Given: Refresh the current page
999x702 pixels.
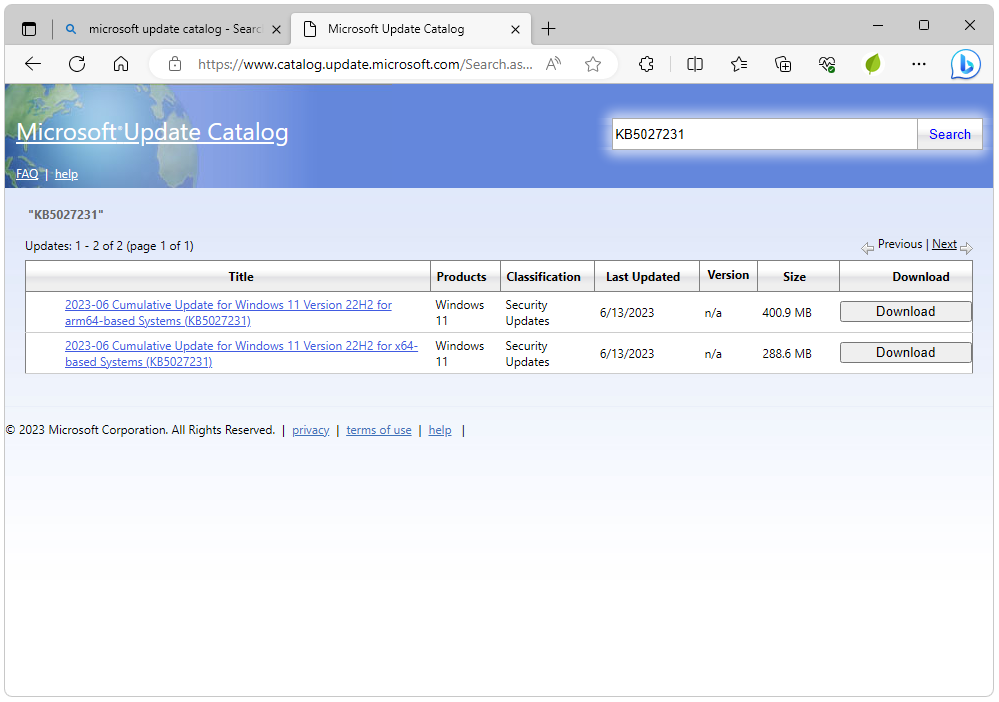Looking at the screenshot, I should point(77,64).
